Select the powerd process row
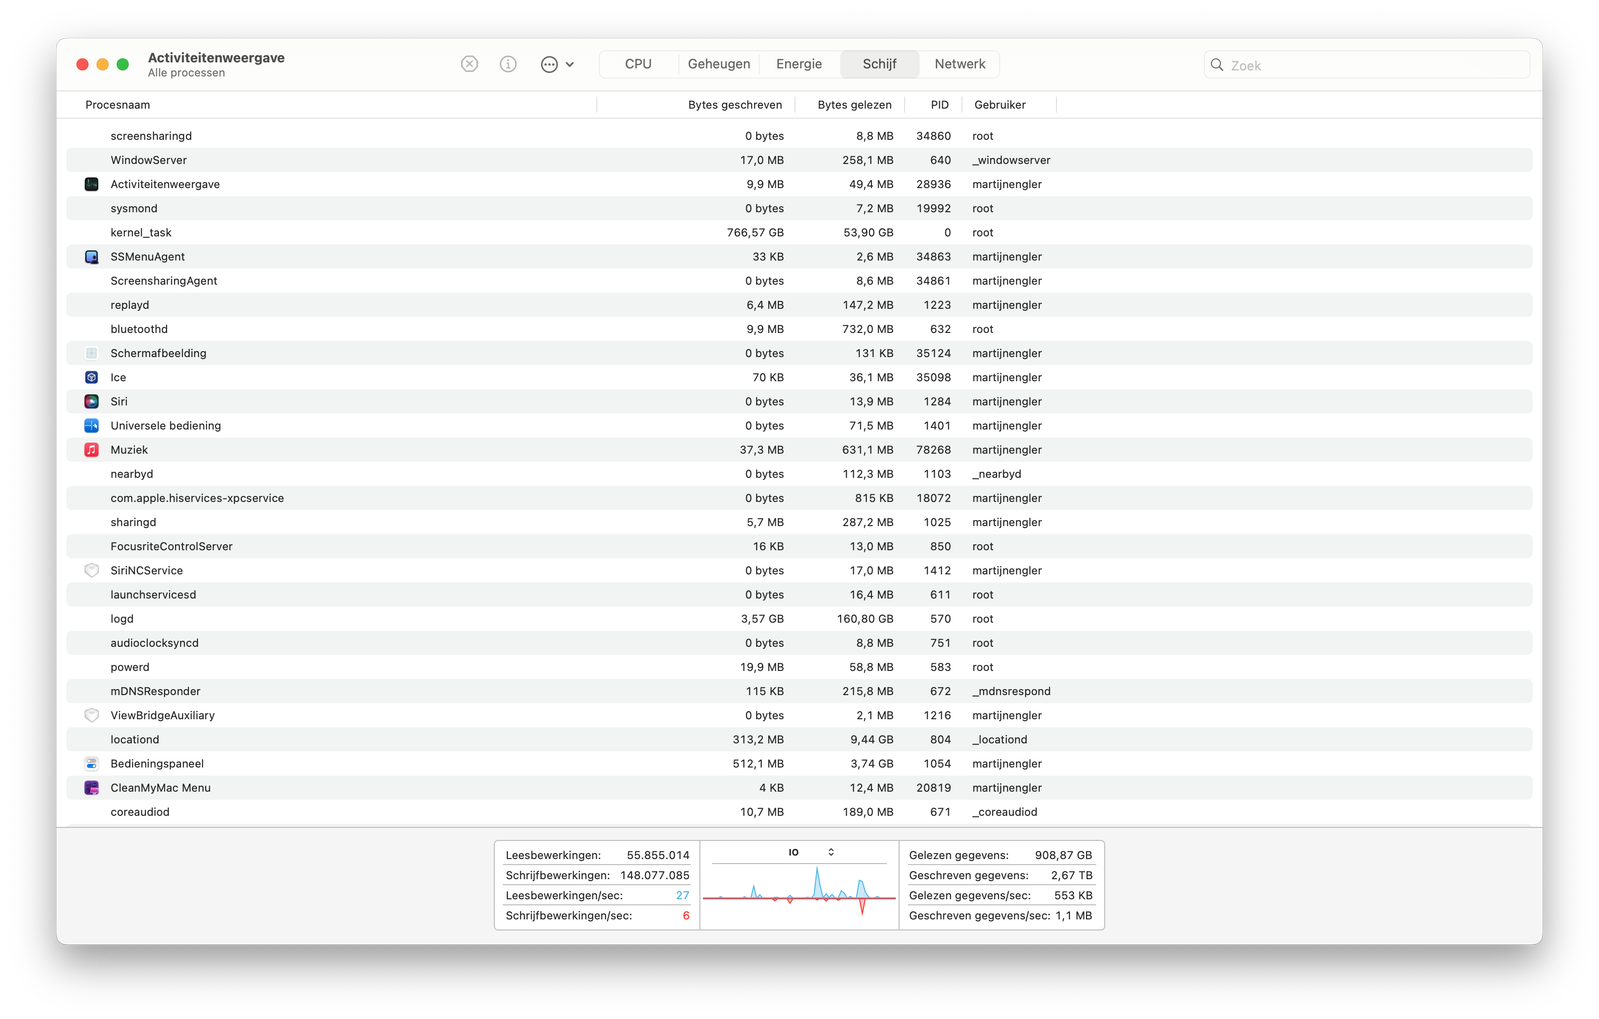 [799, 667]
